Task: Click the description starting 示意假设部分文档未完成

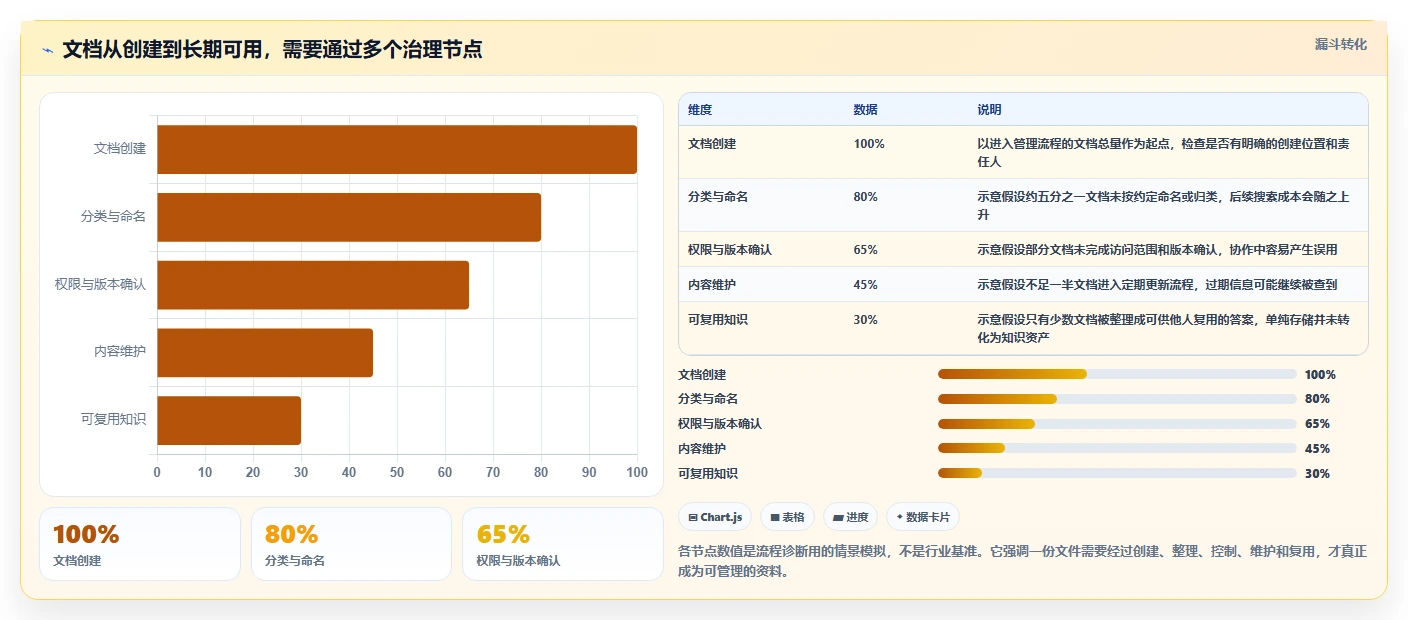Action: tap(1157, 250)
